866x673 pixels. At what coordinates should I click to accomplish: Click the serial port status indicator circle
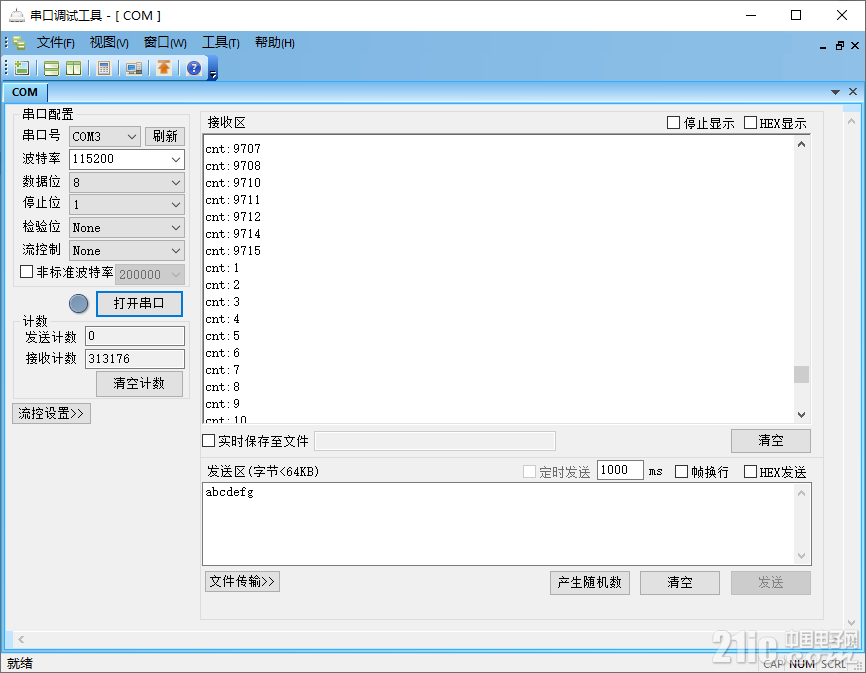78,304
